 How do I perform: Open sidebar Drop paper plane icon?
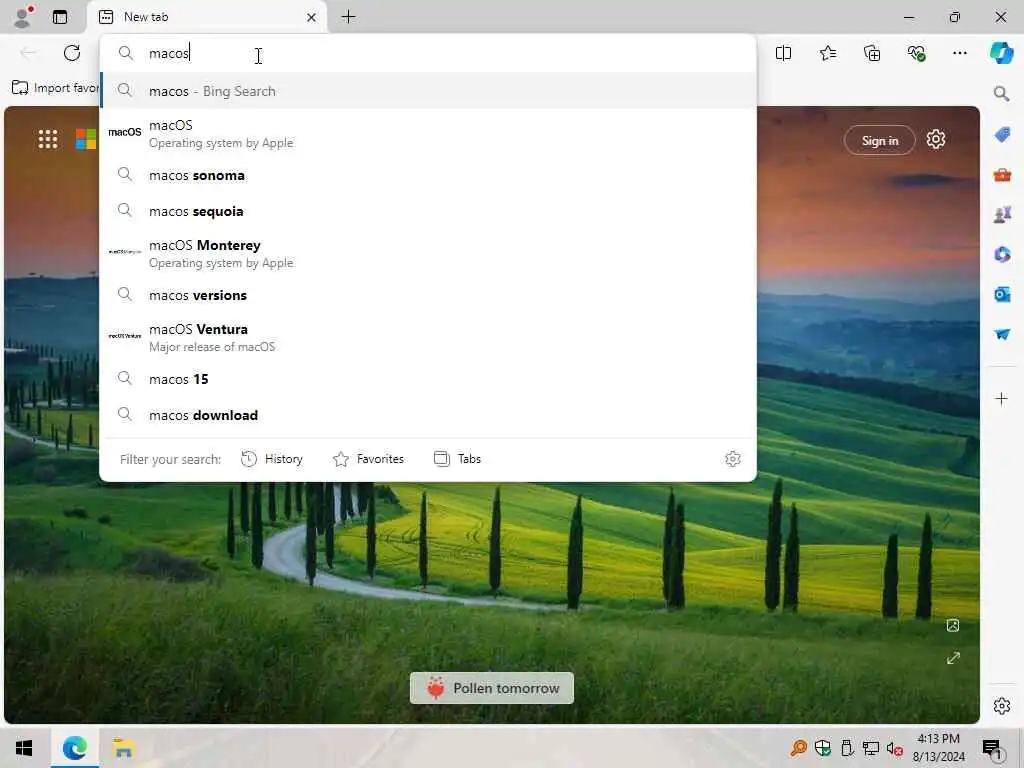(x=1002, y=334)
